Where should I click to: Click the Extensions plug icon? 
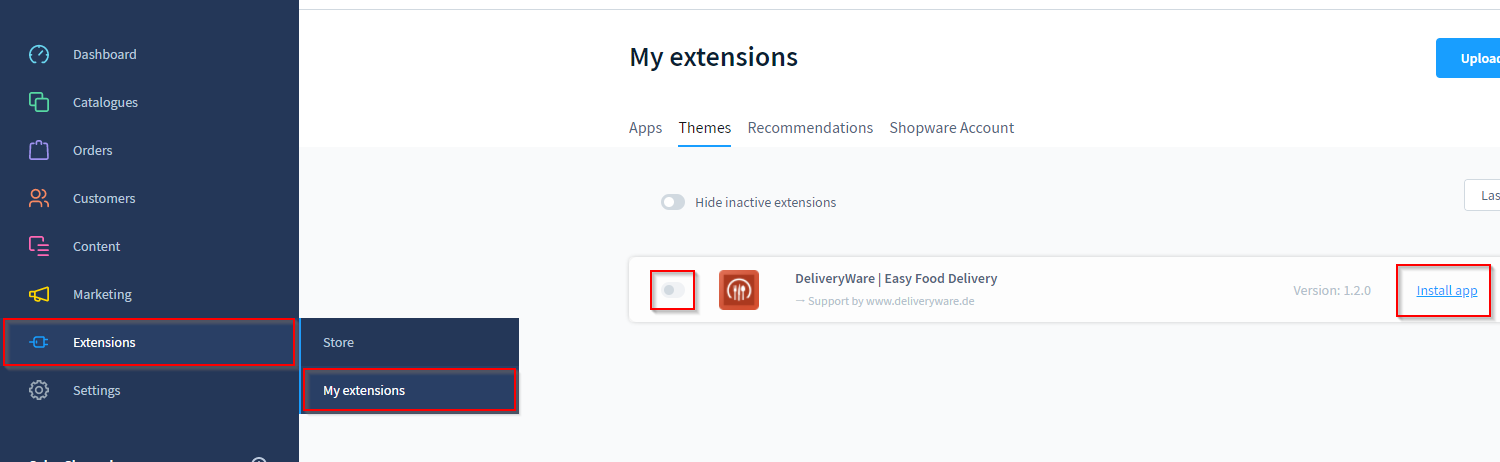(39, 342)
